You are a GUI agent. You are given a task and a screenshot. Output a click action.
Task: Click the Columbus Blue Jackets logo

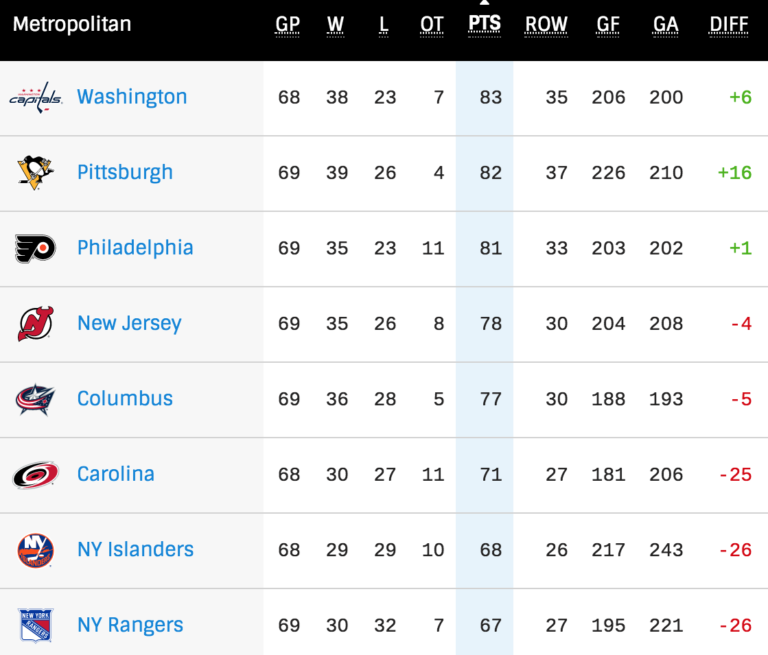[x=36, y=399]
